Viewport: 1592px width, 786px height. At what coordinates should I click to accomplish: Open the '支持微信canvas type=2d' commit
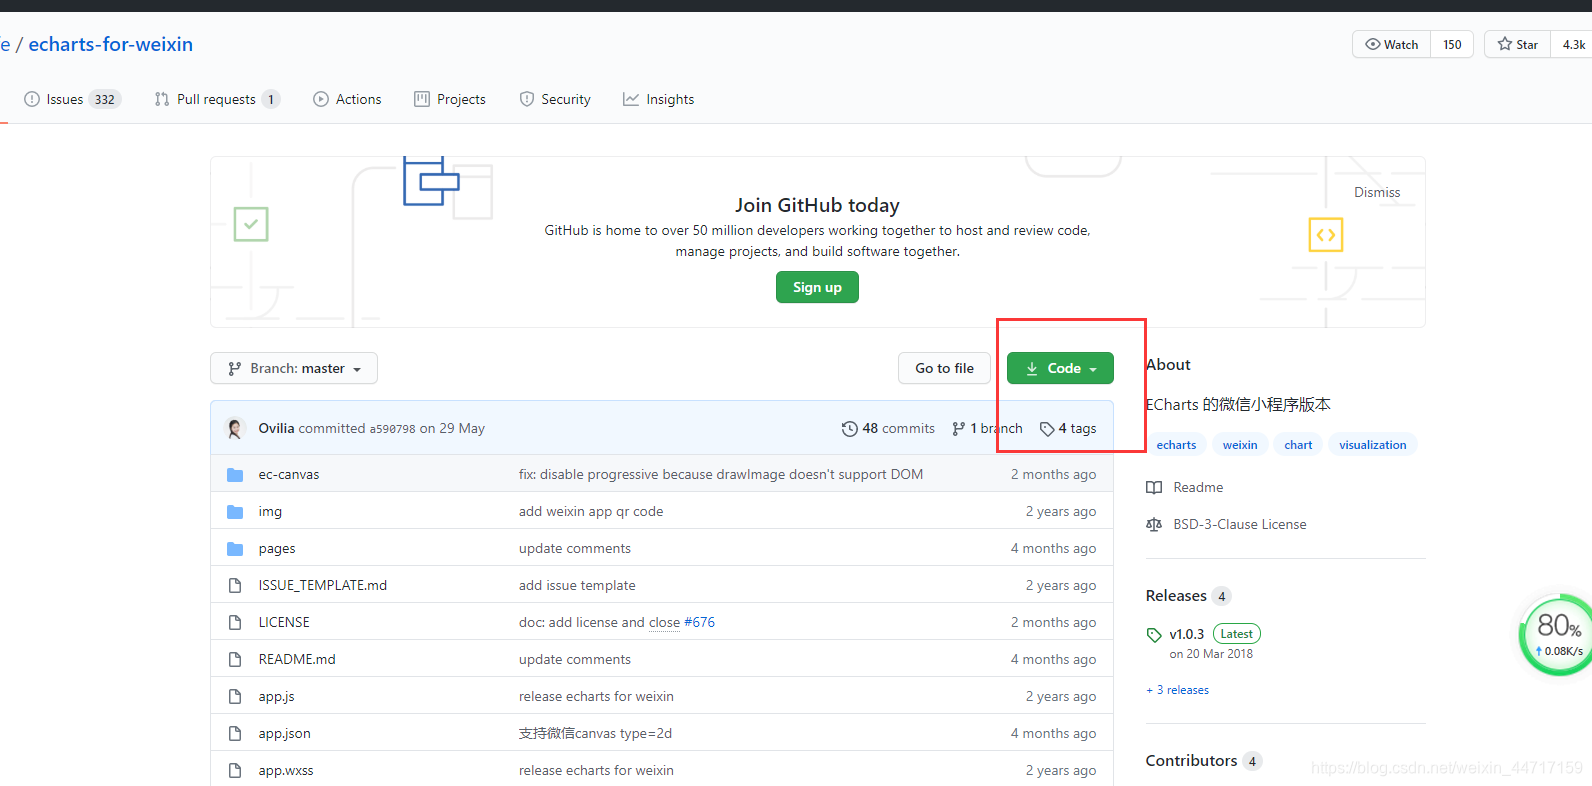(x=595, y=733)
